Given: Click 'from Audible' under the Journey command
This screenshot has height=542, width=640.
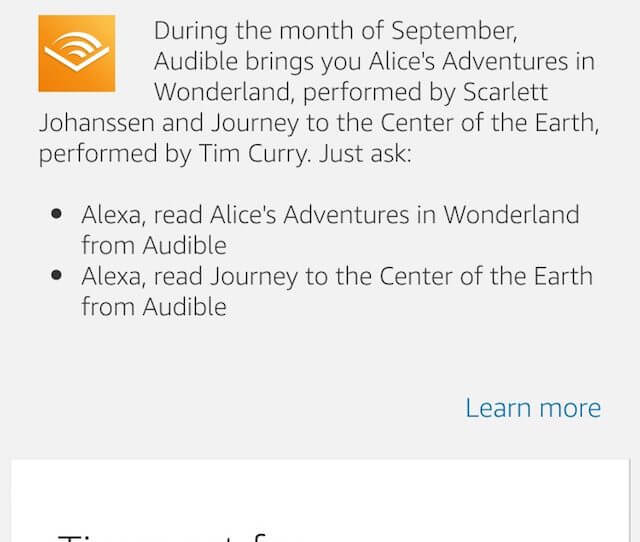Looking at the screenshot, I should click(154, 307).
